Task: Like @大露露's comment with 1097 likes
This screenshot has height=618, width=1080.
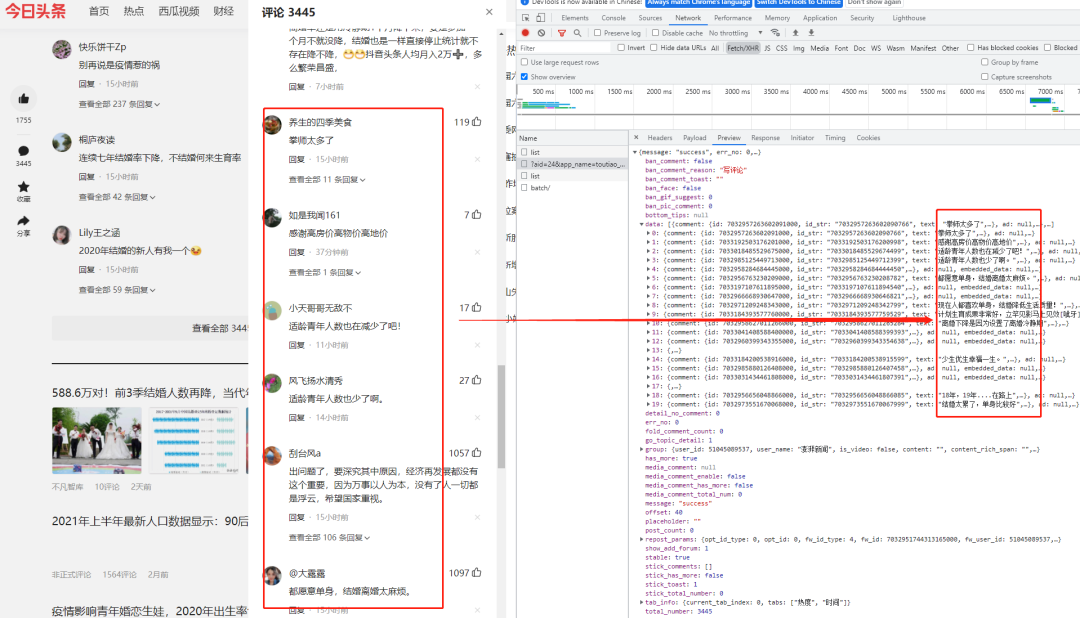Action: (477, 573)
